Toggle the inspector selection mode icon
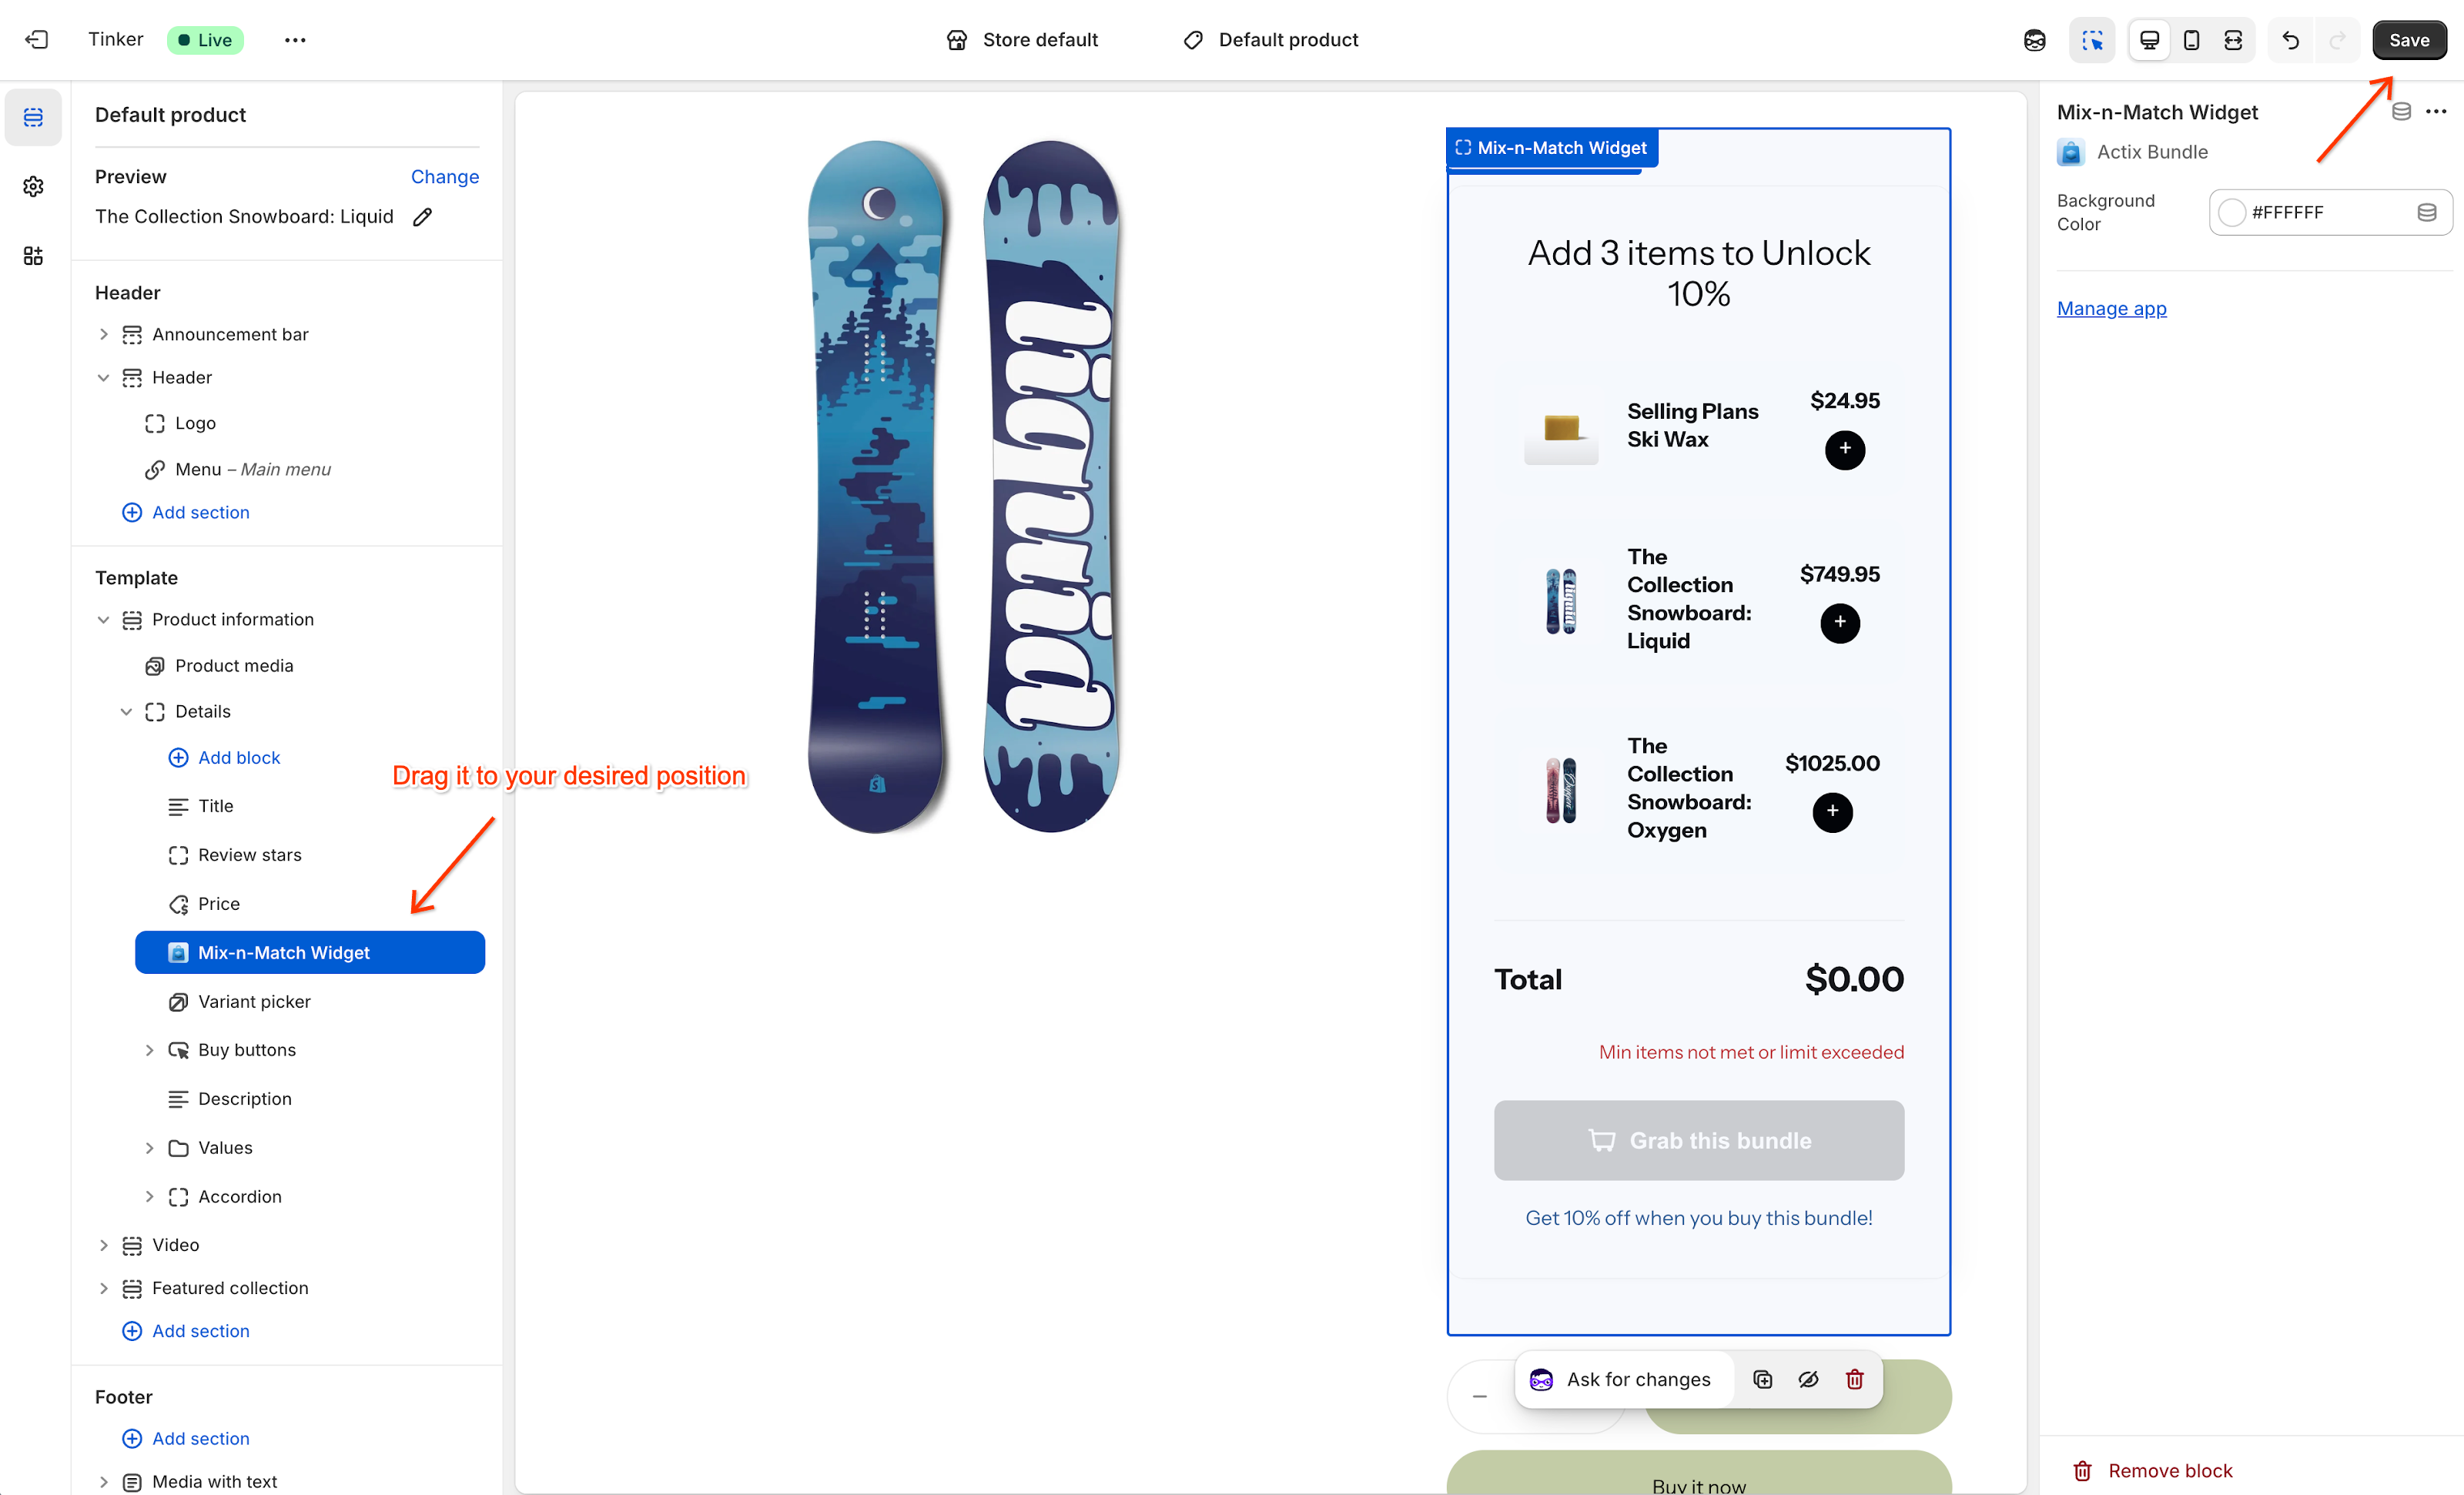 (x=2092, y=40)
